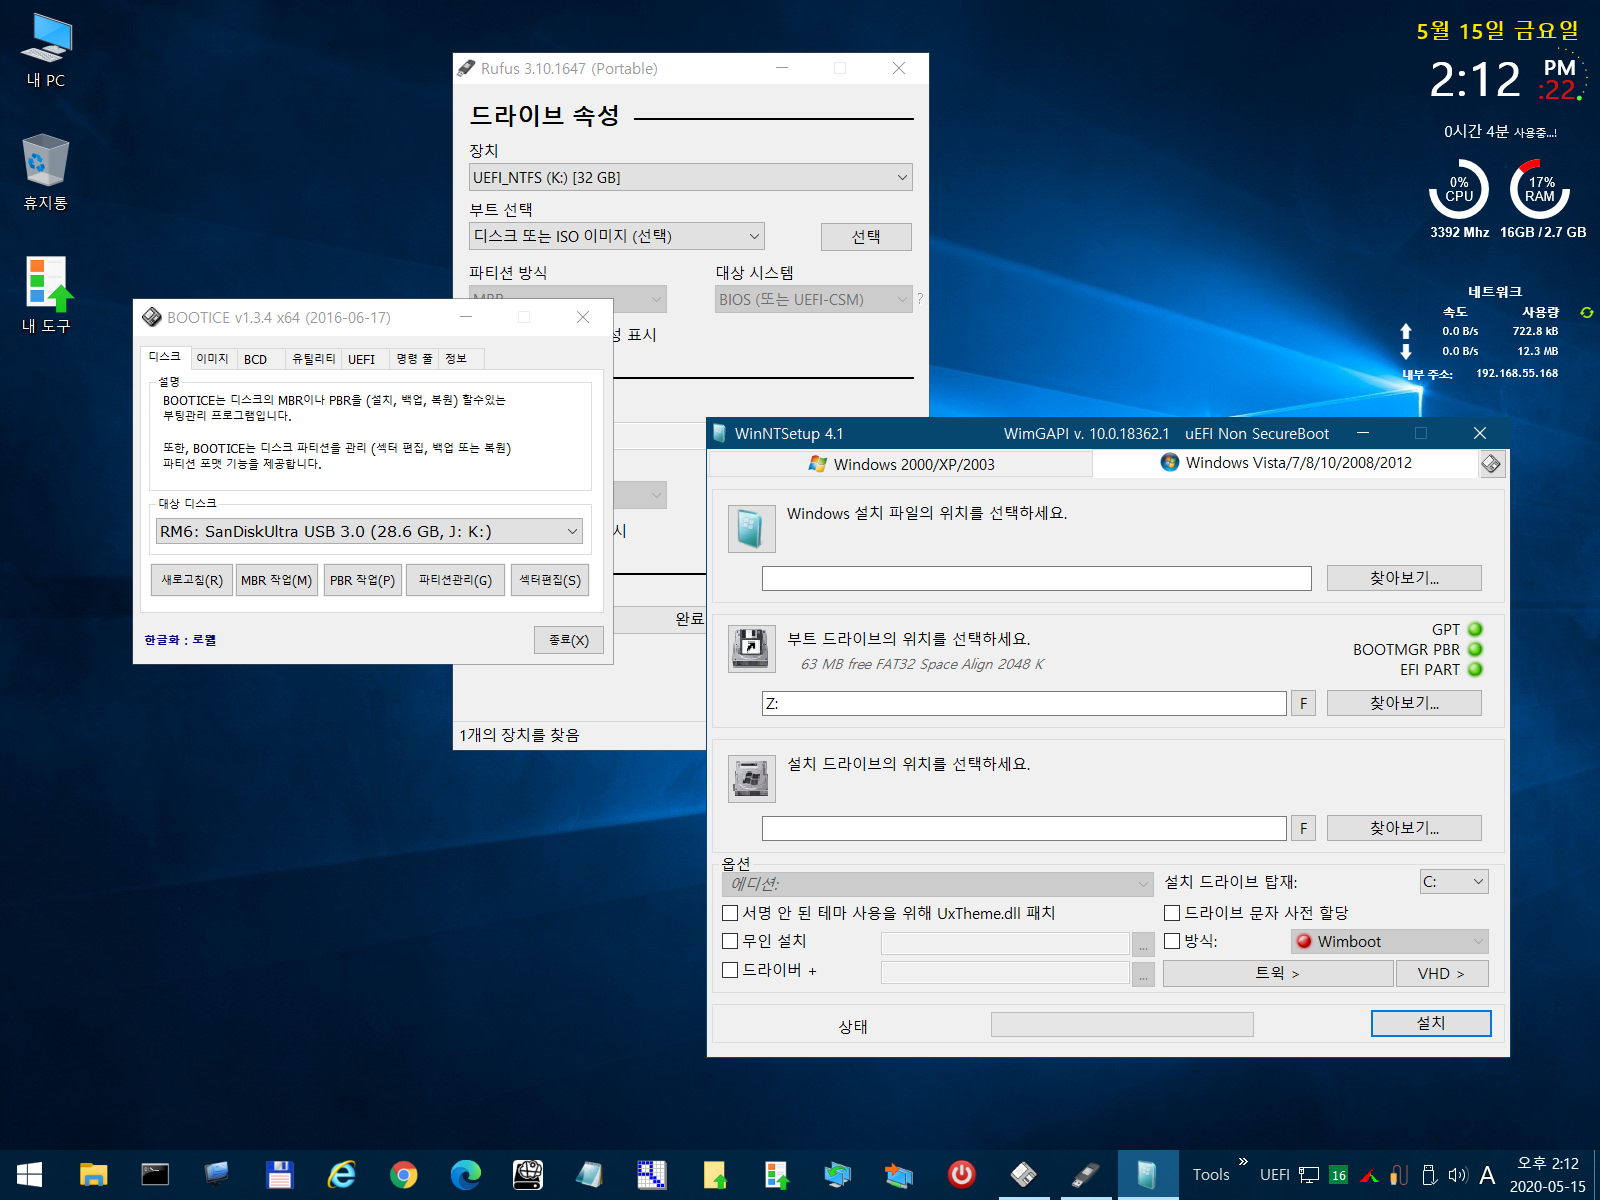Open the Rufus 장치 device dropdown
The image size is (1600, 1200).
pos(691,177)
